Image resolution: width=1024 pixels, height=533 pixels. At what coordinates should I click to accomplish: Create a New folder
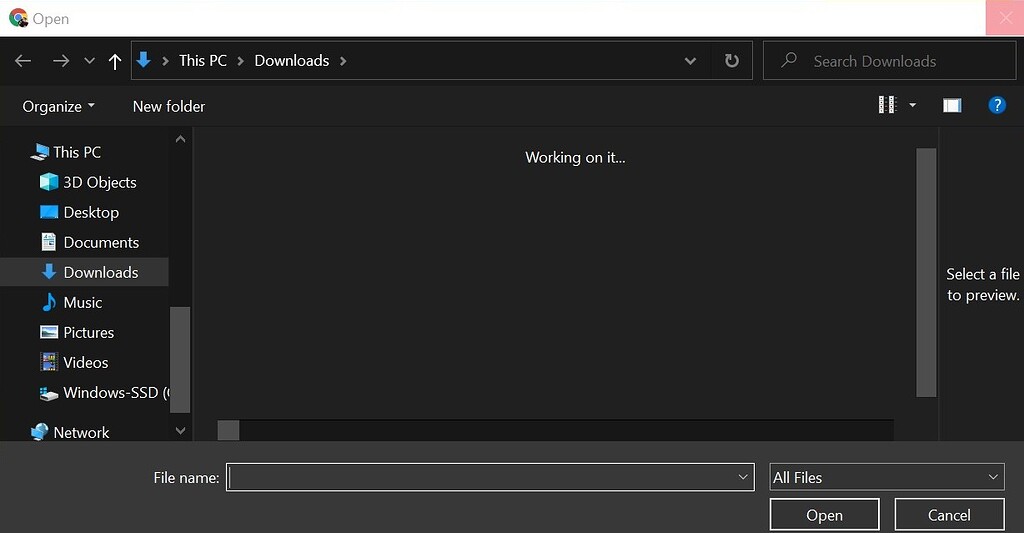pyautogui.click(x=168, y=106)
